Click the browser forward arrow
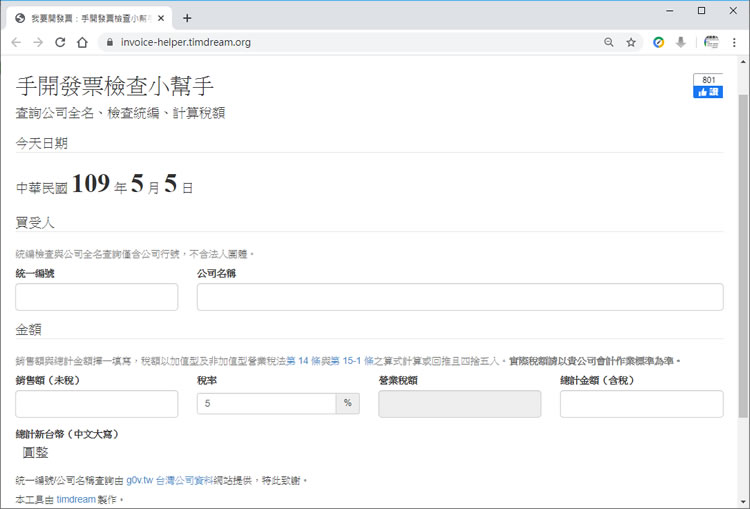This screenshot has height=509, width=750. click(x=38, y=42)
